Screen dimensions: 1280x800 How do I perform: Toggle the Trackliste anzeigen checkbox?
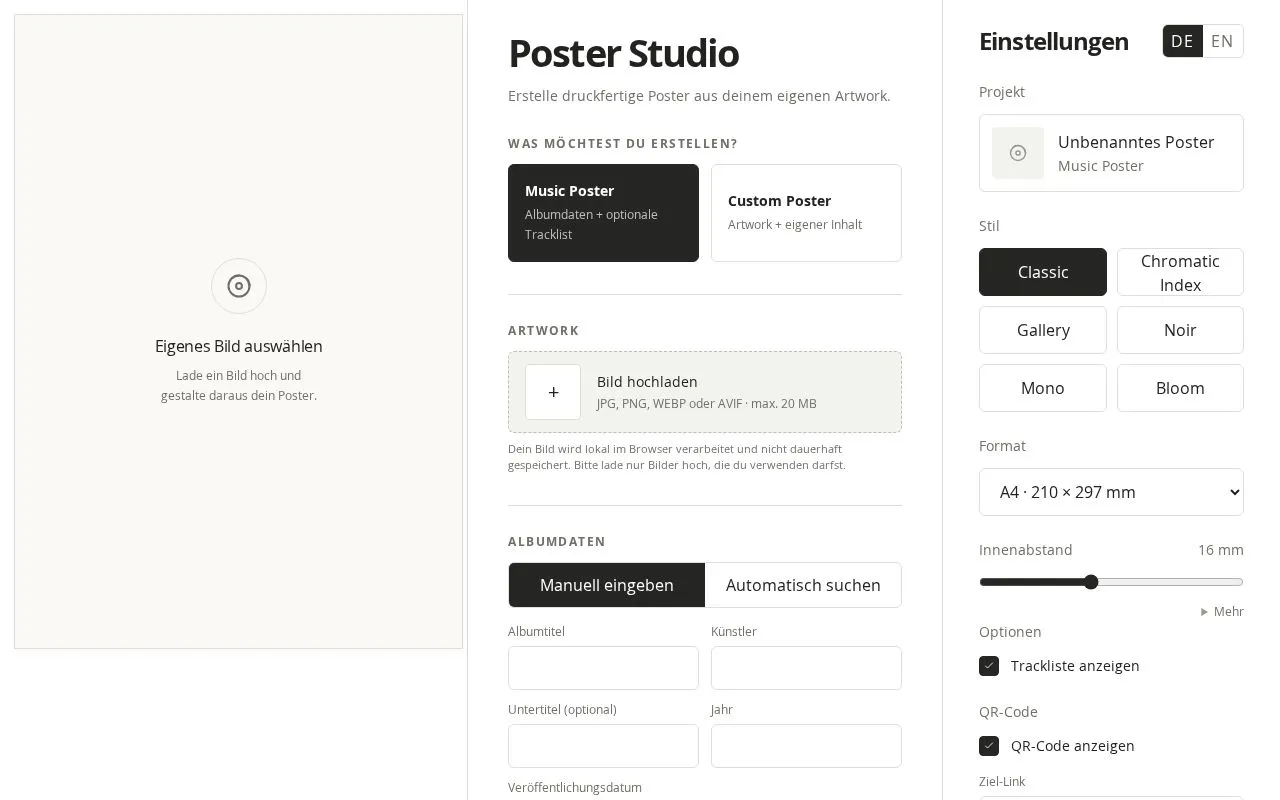coord(989,666)
